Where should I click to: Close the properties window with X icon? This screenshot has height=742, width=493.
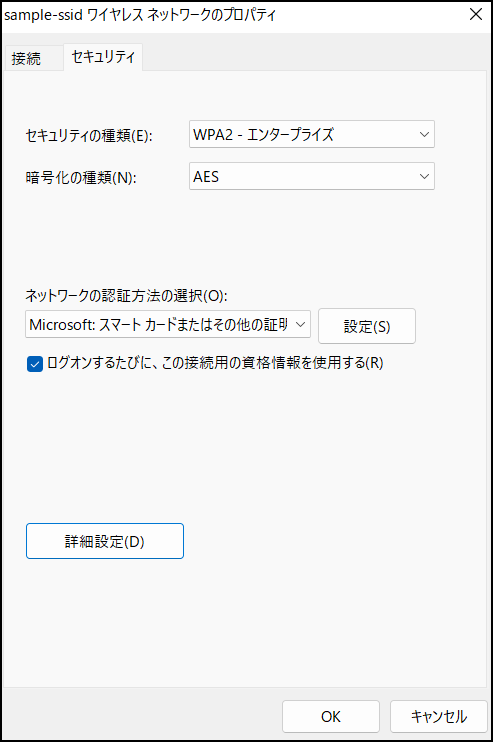475,15
